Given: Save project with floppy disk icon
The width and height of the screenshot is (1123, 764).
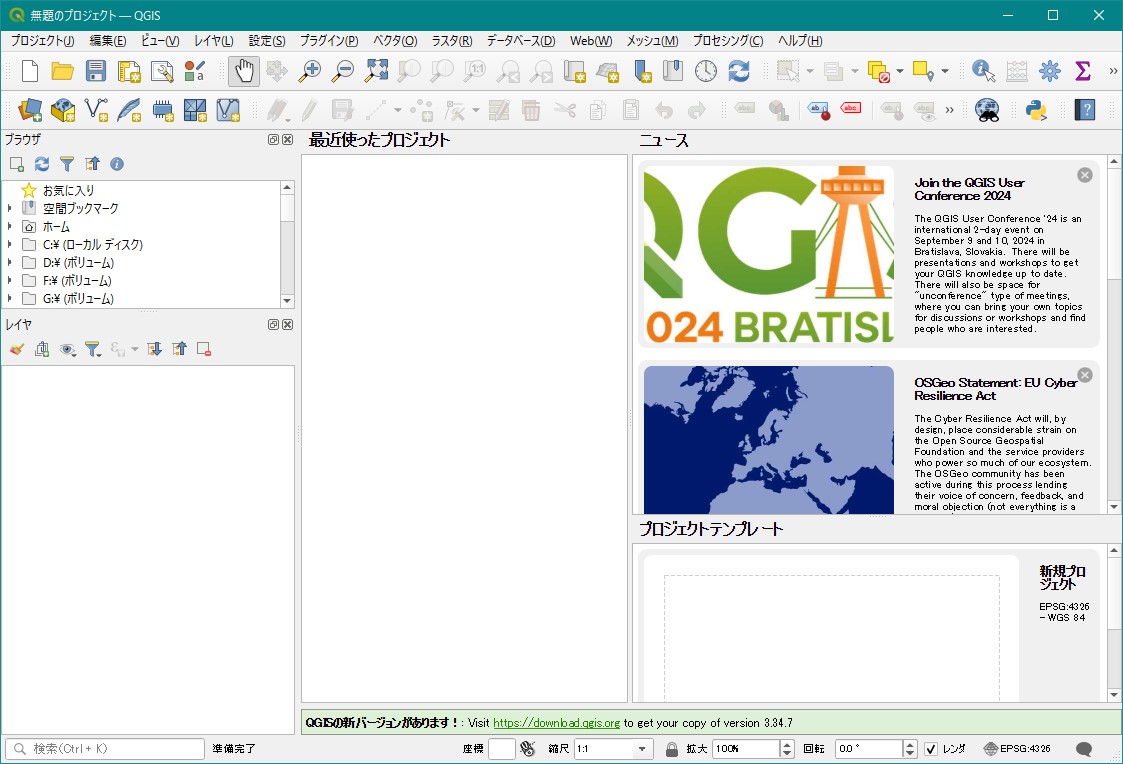Looking at the screenshot, I should click(95, 71).
